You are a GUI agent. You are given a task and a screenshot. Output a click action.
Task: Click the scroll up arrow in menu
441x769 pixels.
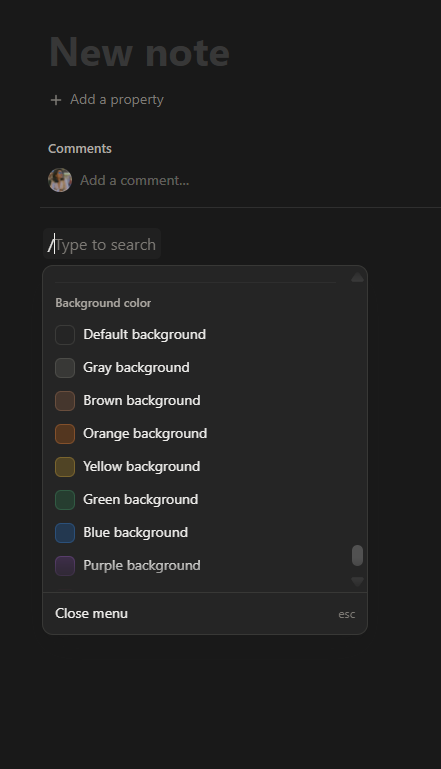(x=358, y=278)
